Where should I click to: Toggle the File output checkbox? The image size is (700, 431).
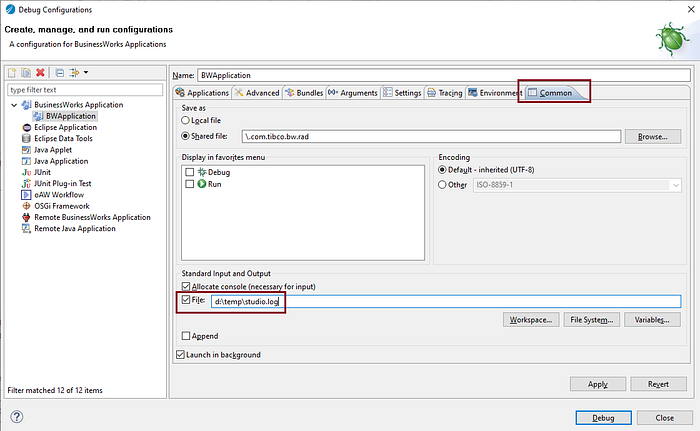click(186, 300)
